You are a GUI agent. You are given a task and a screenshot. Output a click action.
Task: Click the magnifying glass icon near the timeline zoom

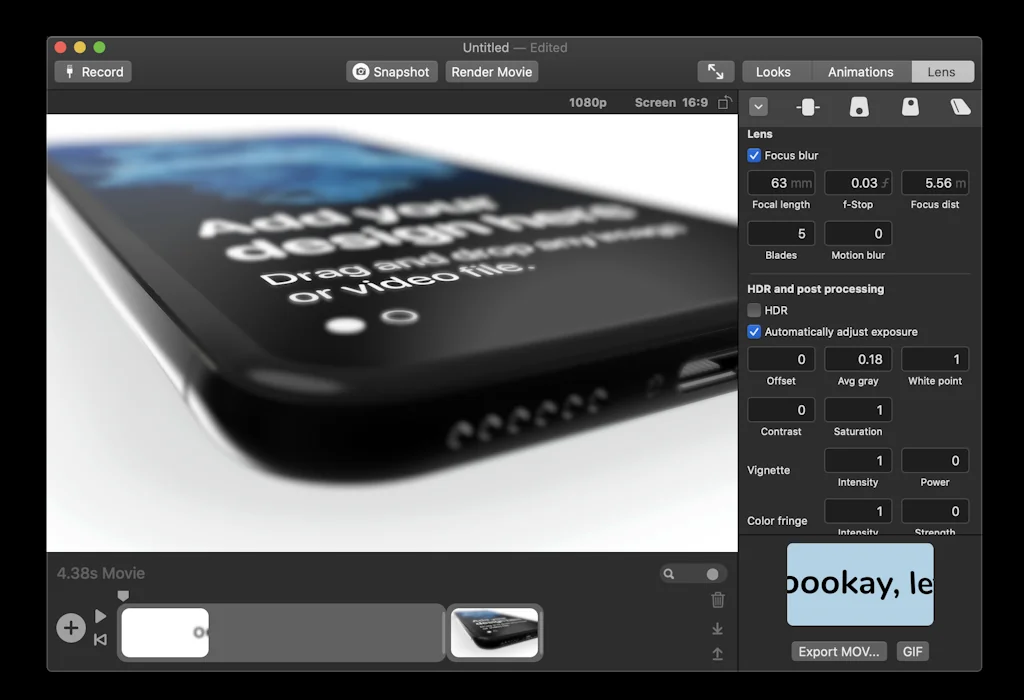tap(671, 573)
